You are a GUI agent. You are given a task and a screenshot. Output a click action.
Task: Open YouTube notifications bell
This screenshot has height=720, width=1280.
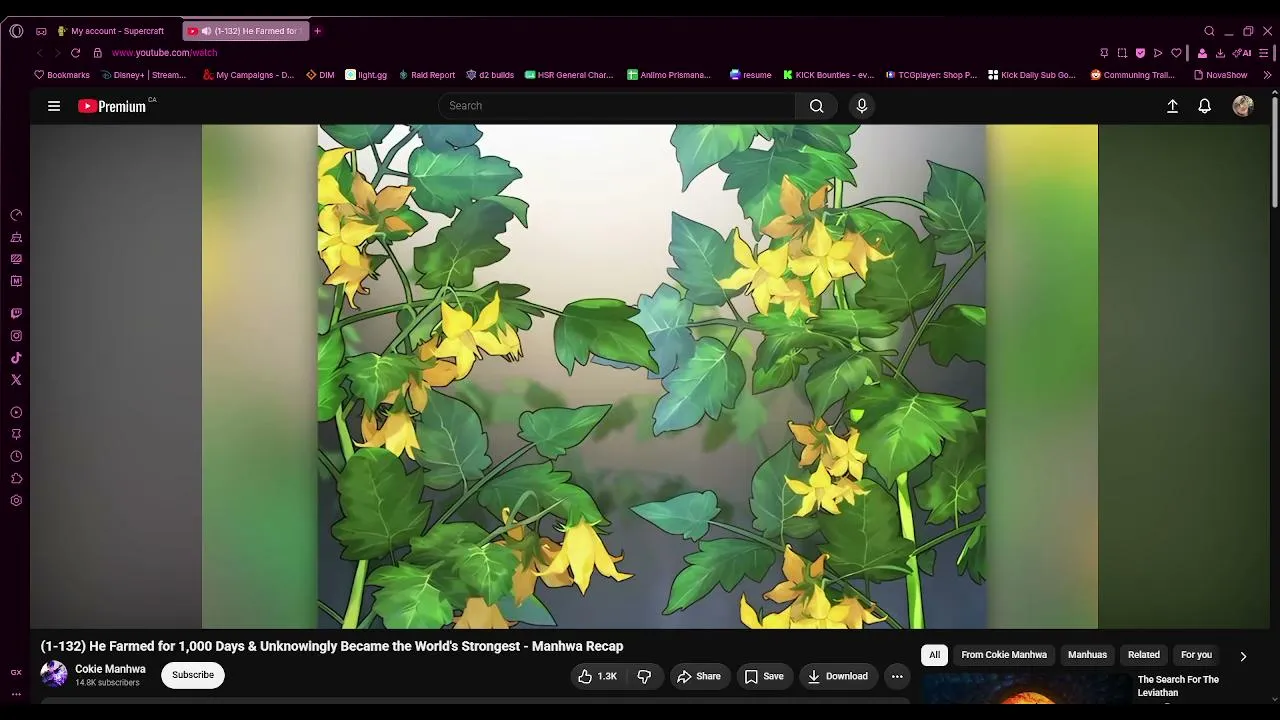click(1205, 106)
